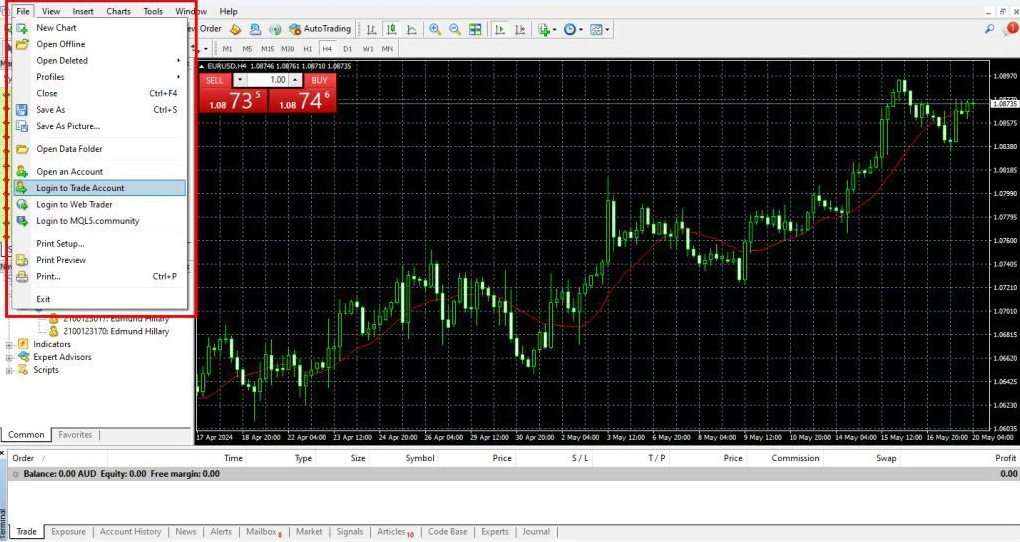Select Open Data Folder menu entry
Screen dimensions: 1020x542
pyautogui.click(x=100, y=149)
